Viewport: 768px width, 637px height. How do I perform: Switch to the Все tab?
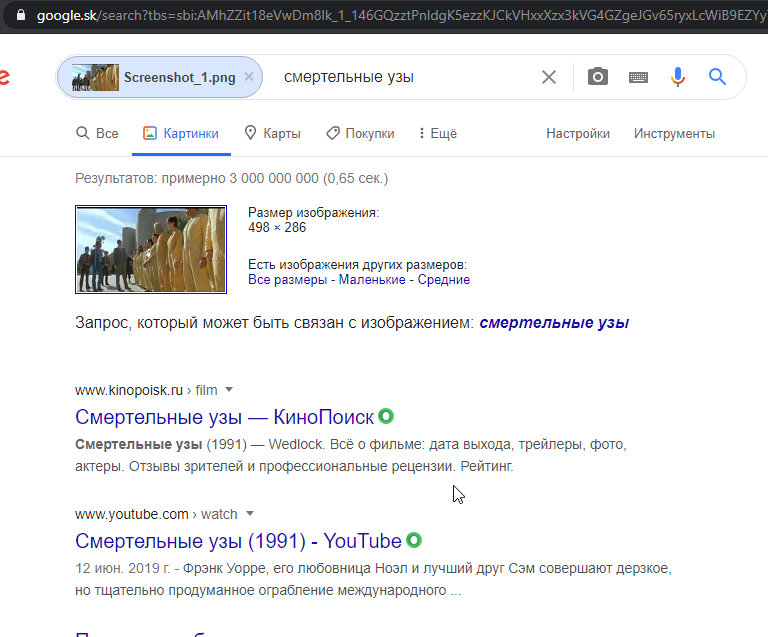click(97, 133)
